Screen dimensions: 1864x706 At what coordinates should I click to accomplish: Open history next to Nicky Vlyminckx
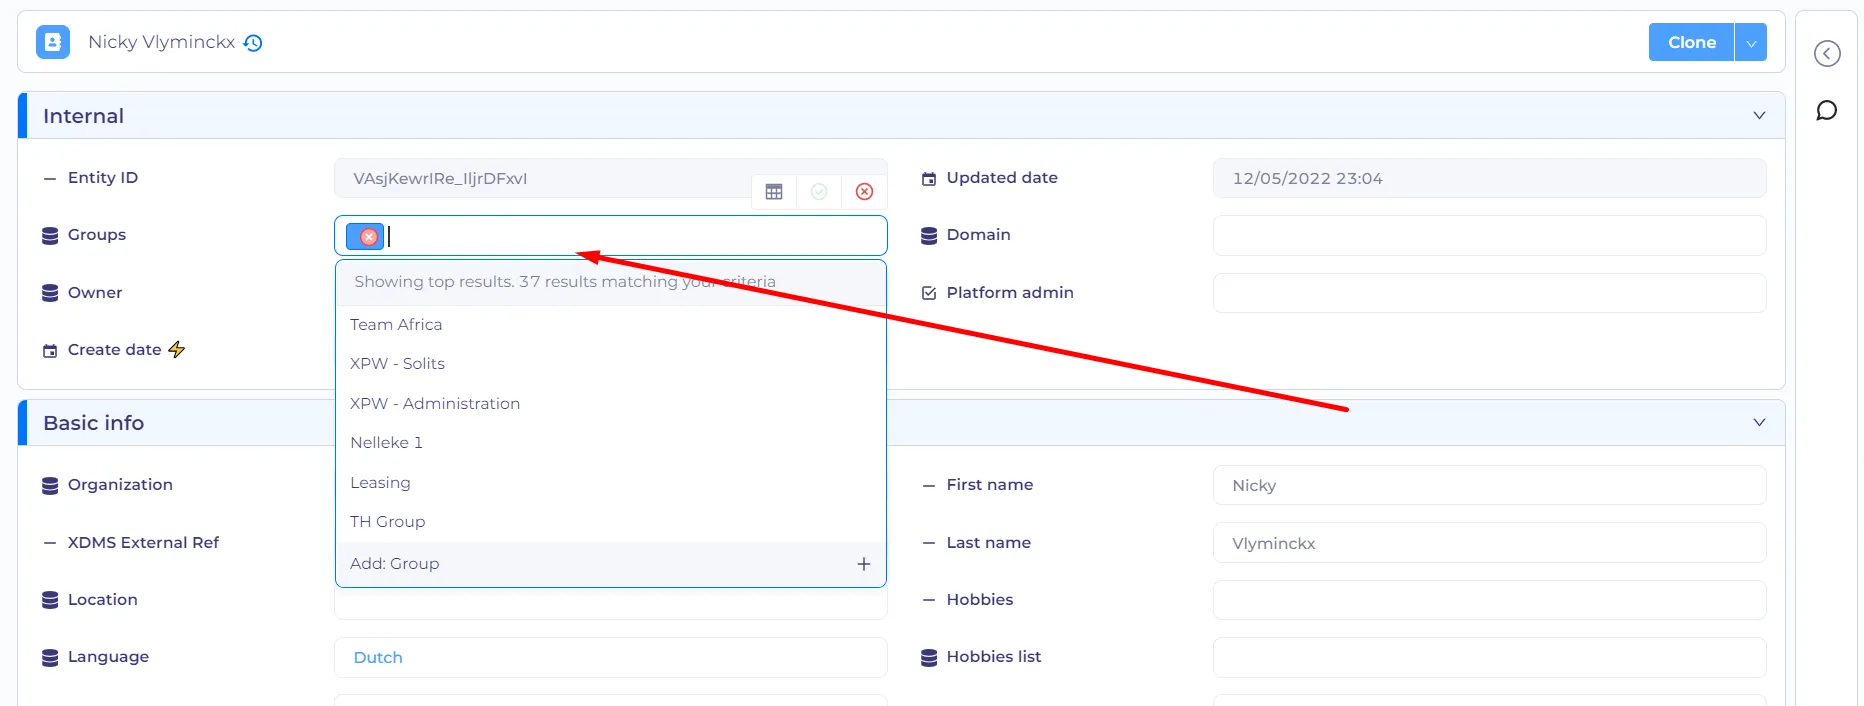pyautogui.click(x=253, y=43)
